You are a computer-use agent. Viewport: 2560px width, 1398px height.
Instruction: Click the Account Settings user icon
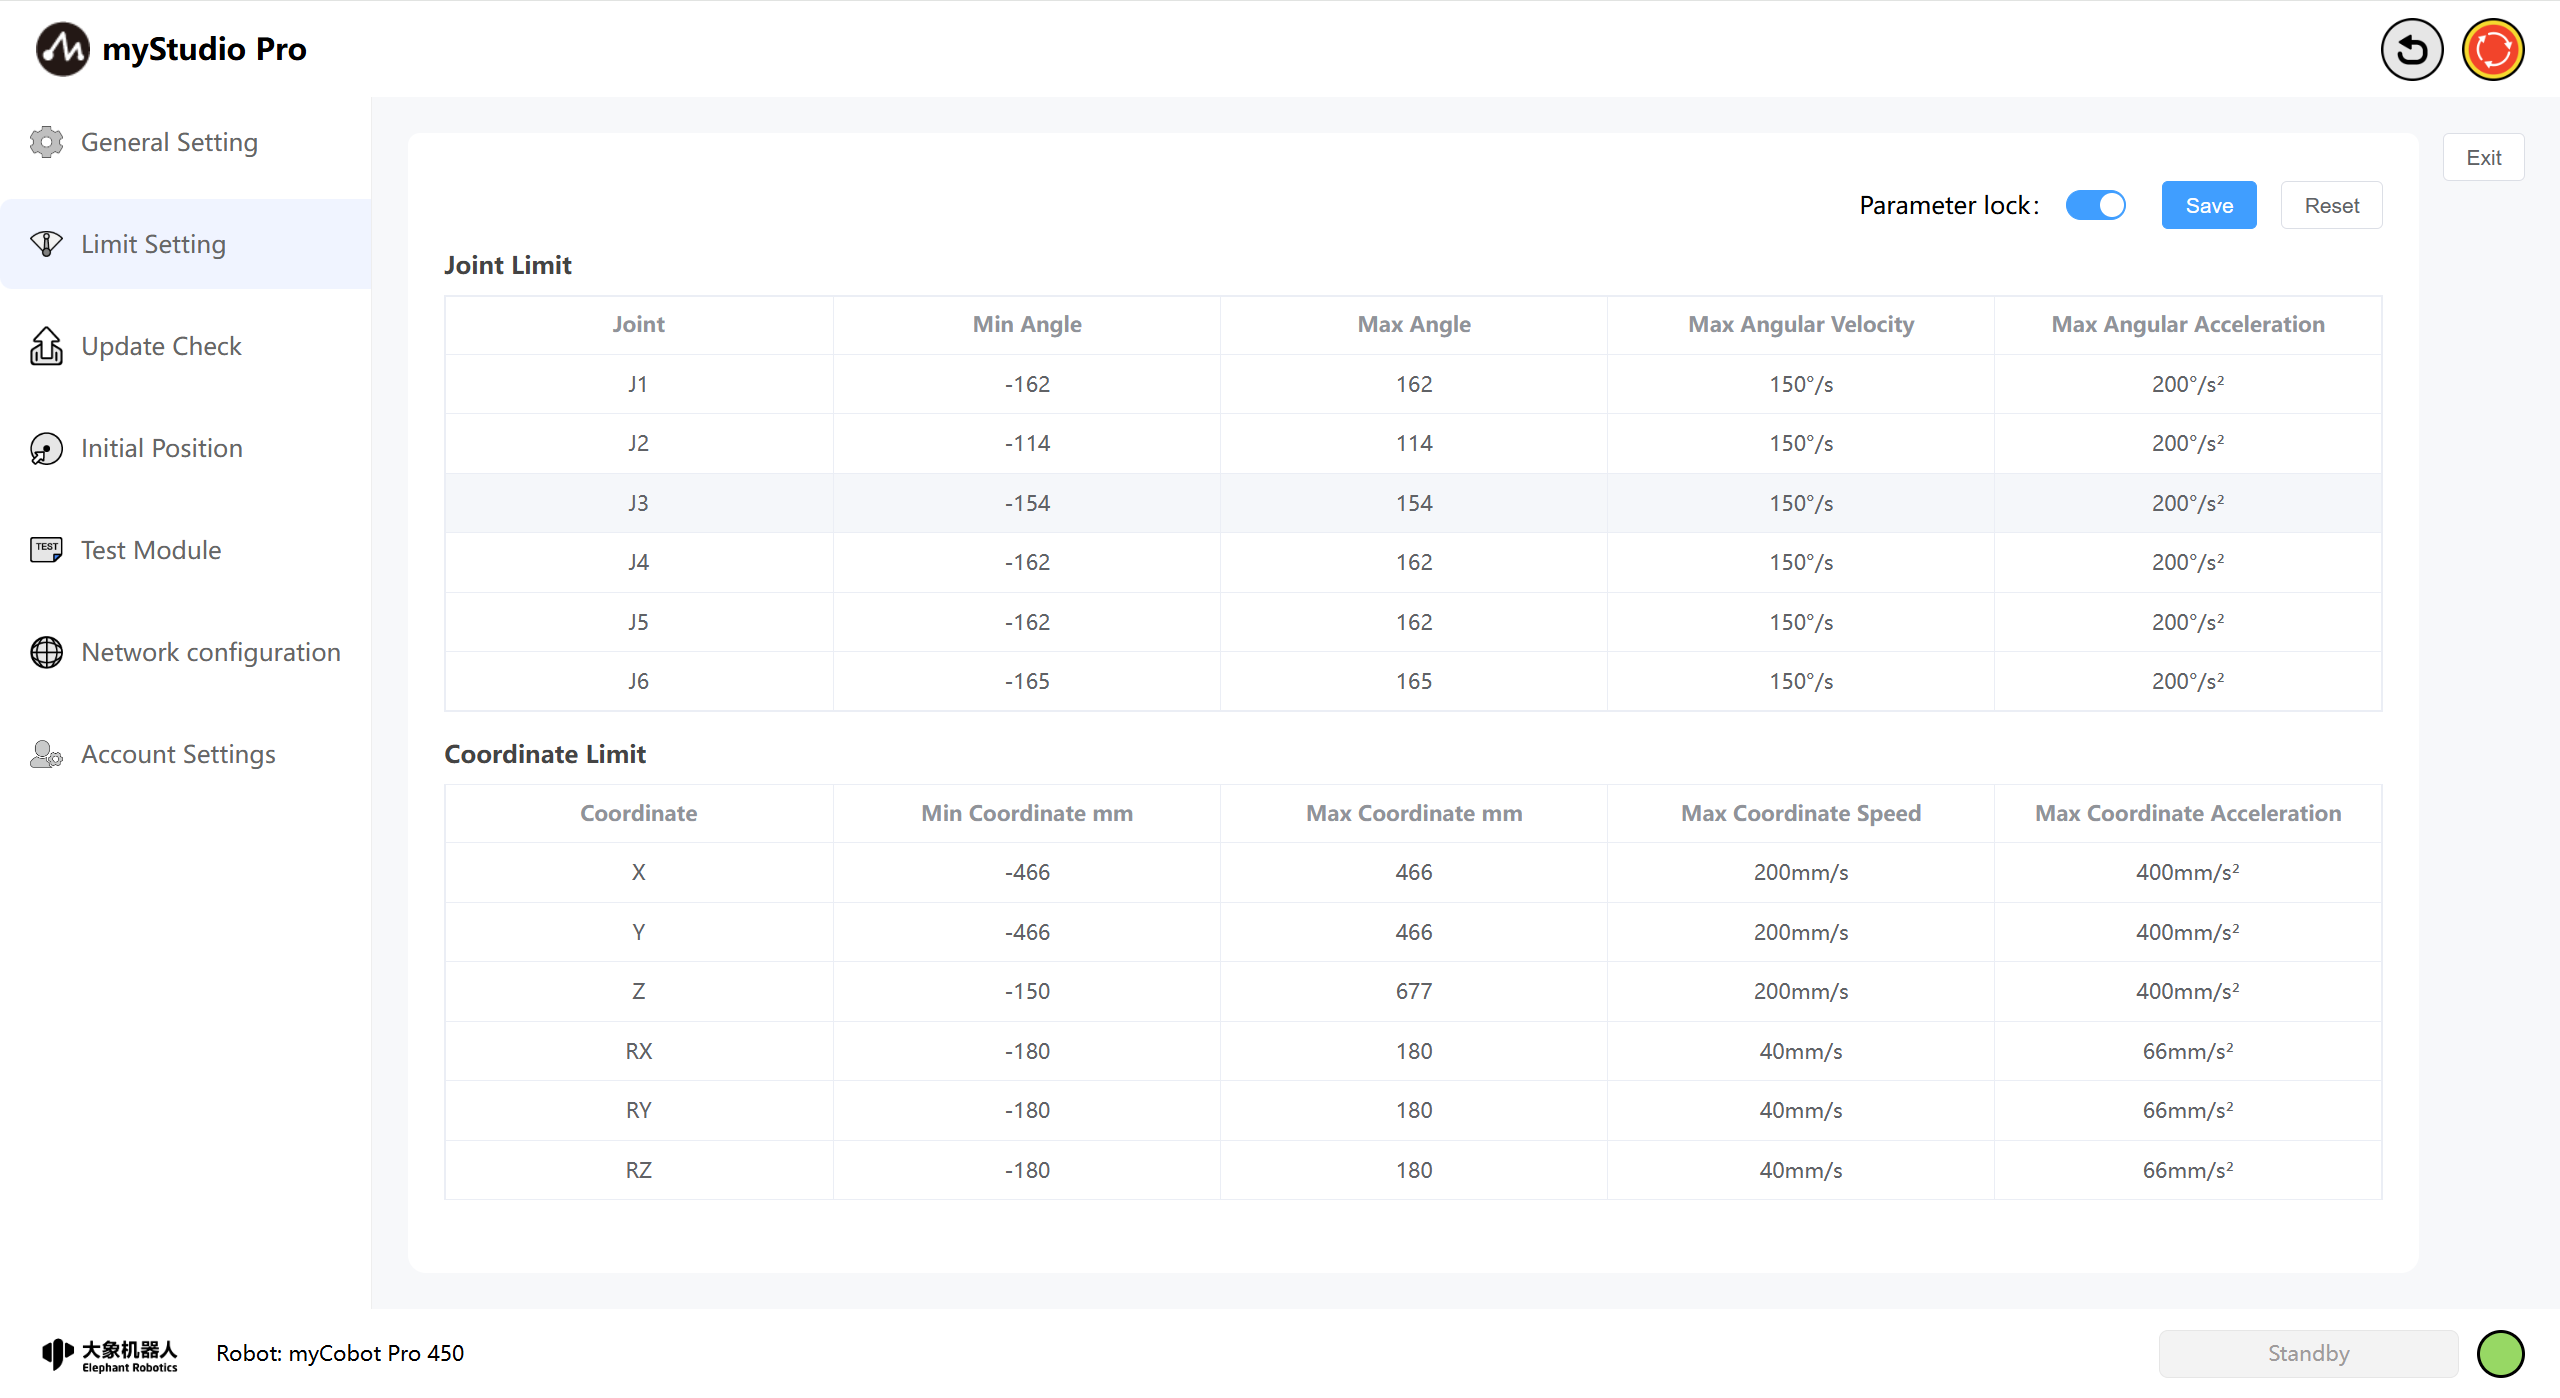click(46, 754)
